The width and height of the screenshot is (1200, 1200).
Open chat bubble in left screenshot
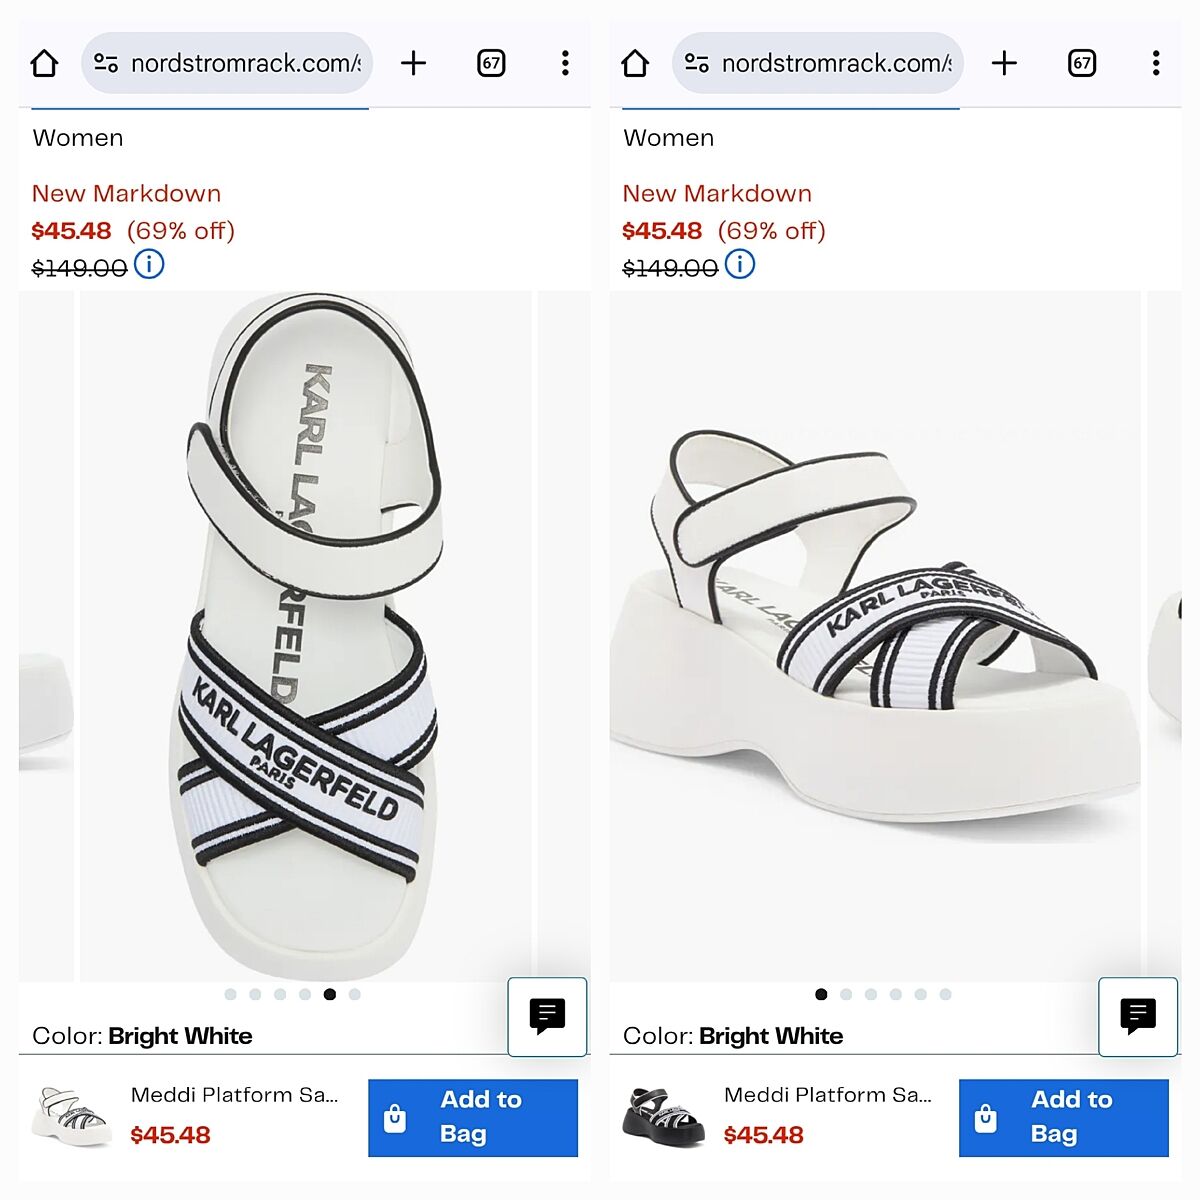click(x=547, y=1016)
